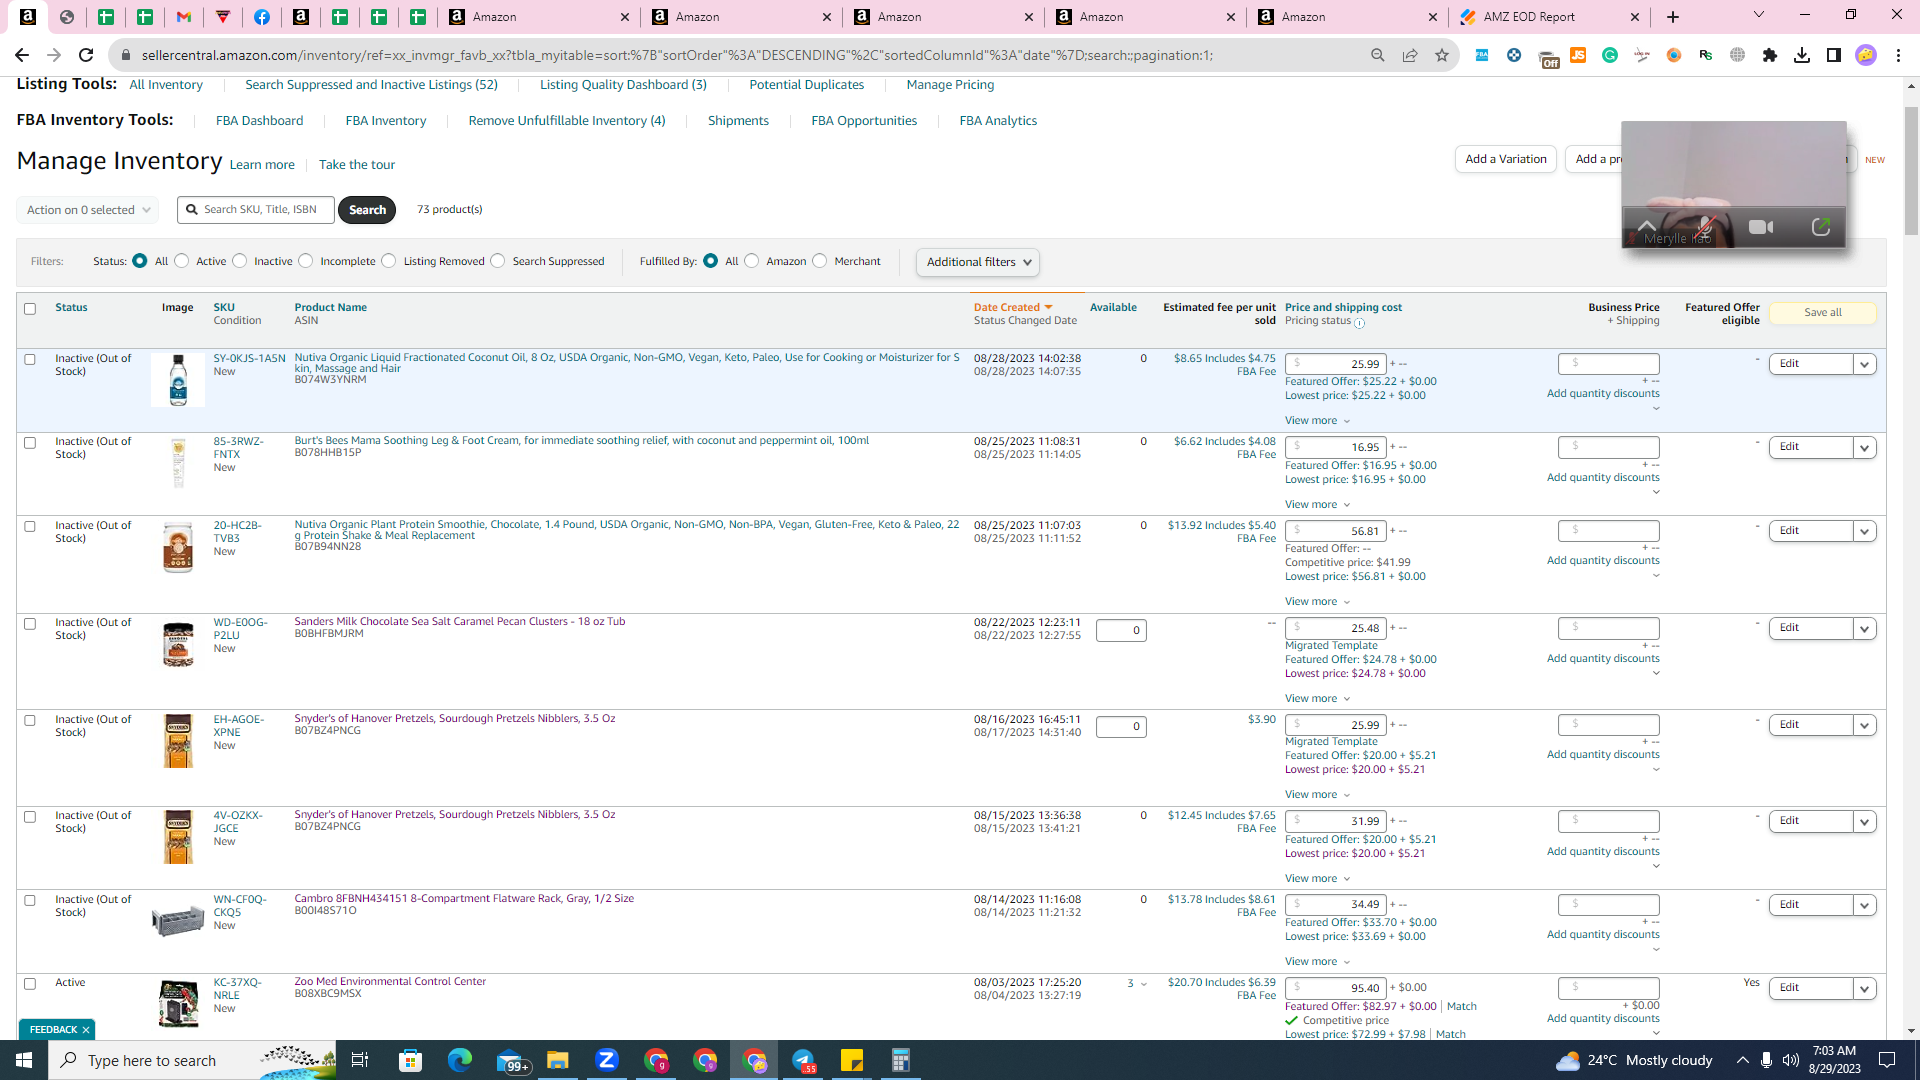Toggle the camera in the Zoom overlay
Image resolution: width=1920 pixels, height=1080 pixels.
tap(1761, 227)
